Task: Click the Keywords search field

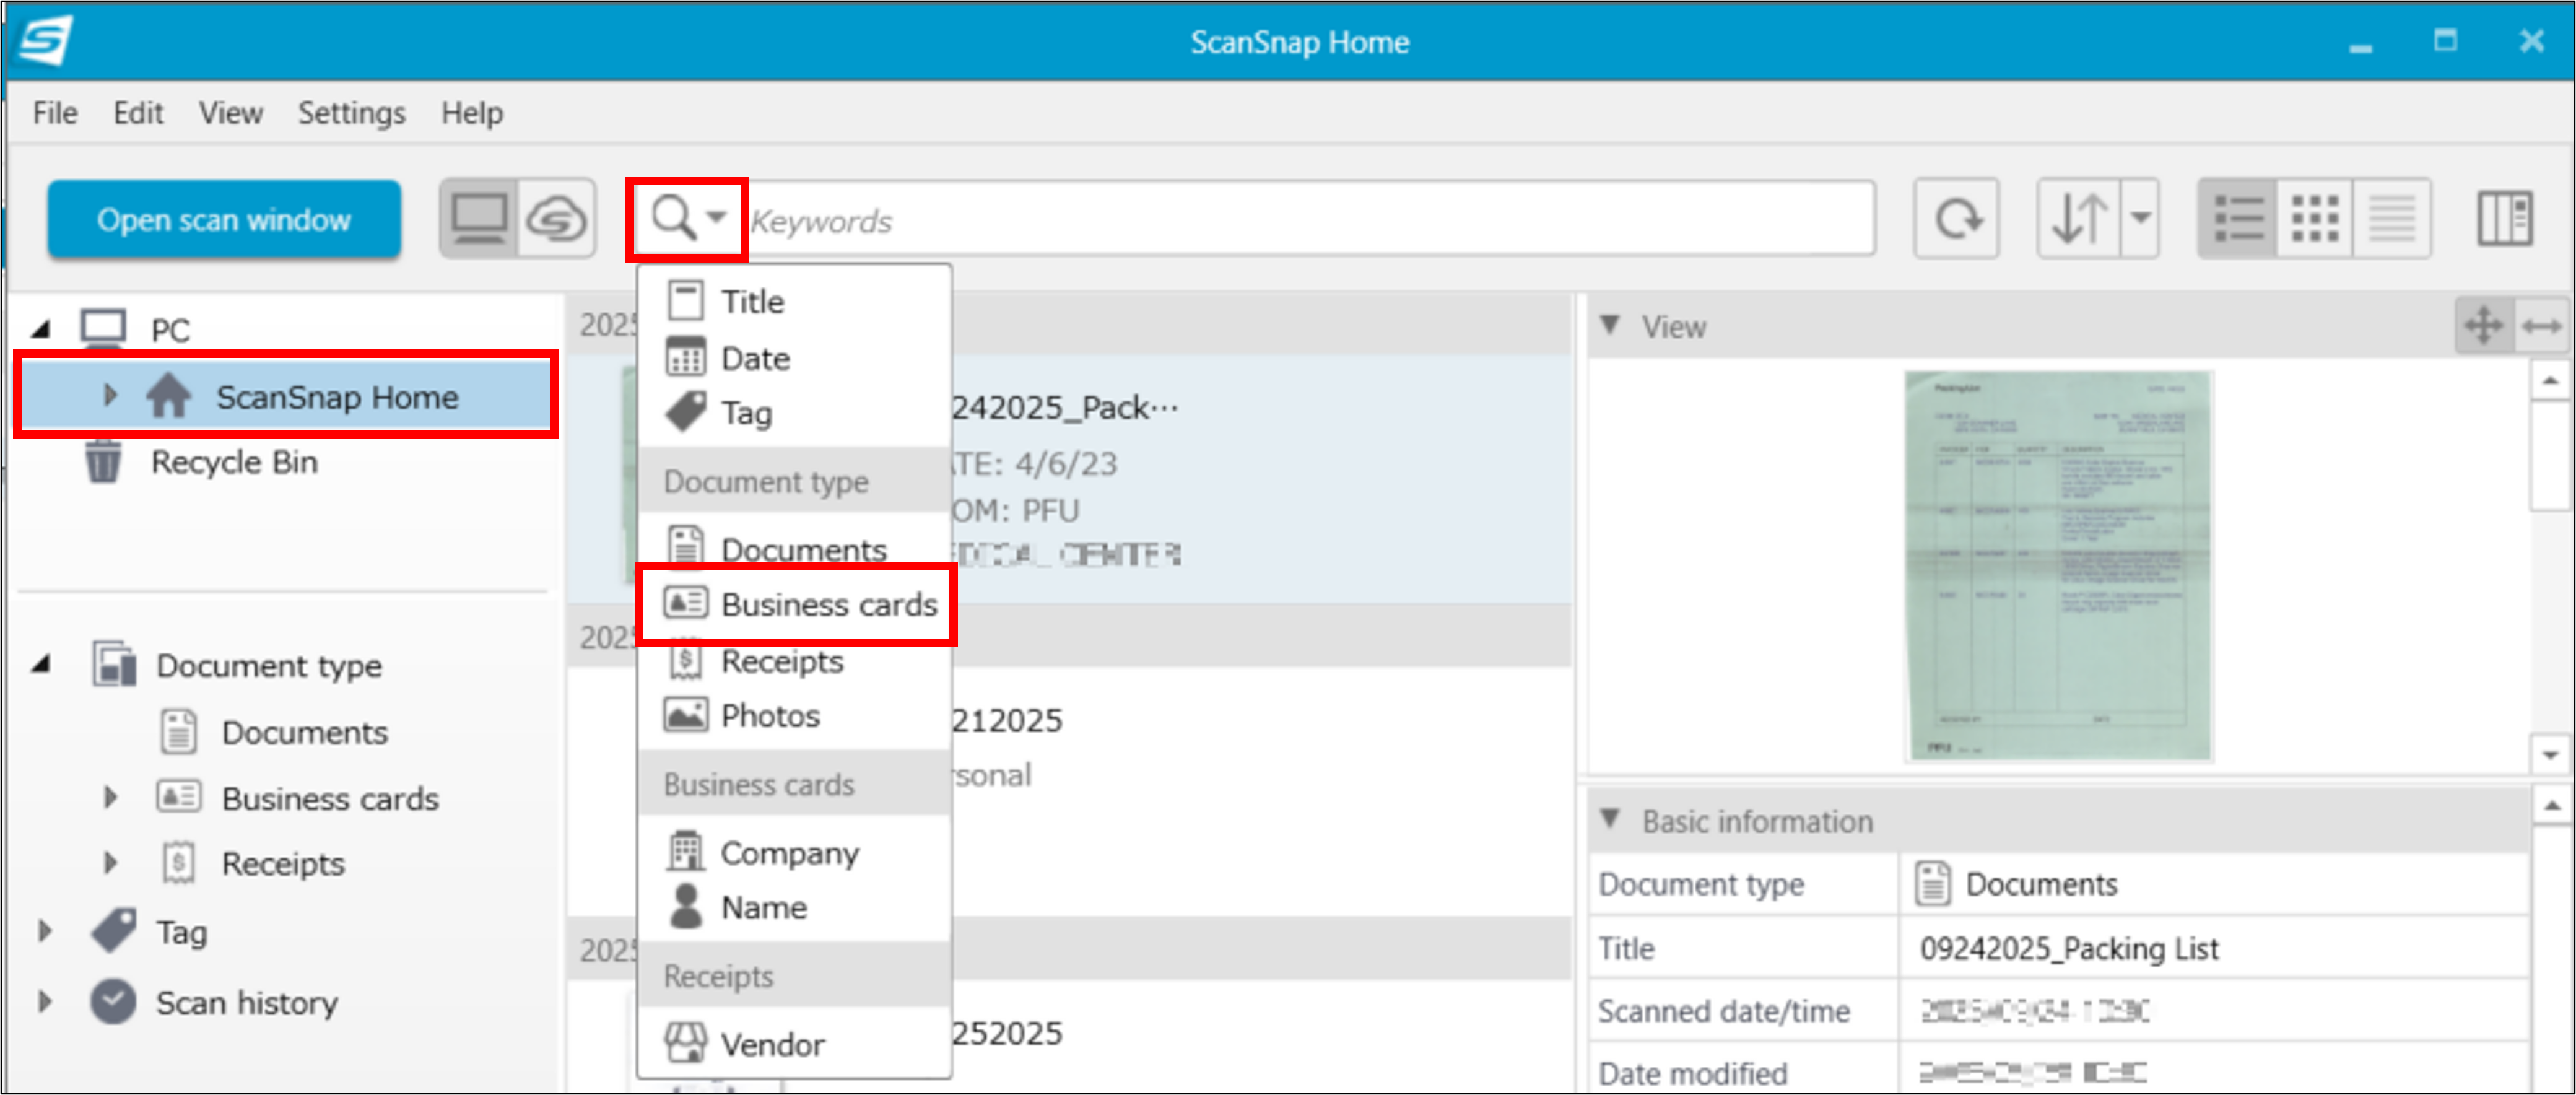Action: point(1310,220)
